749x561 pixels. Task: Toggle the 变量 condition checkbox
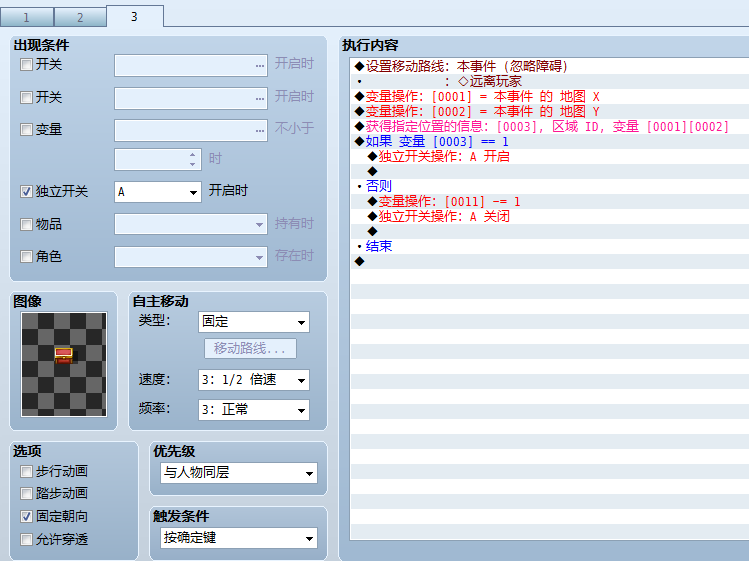tap(26, 129)
